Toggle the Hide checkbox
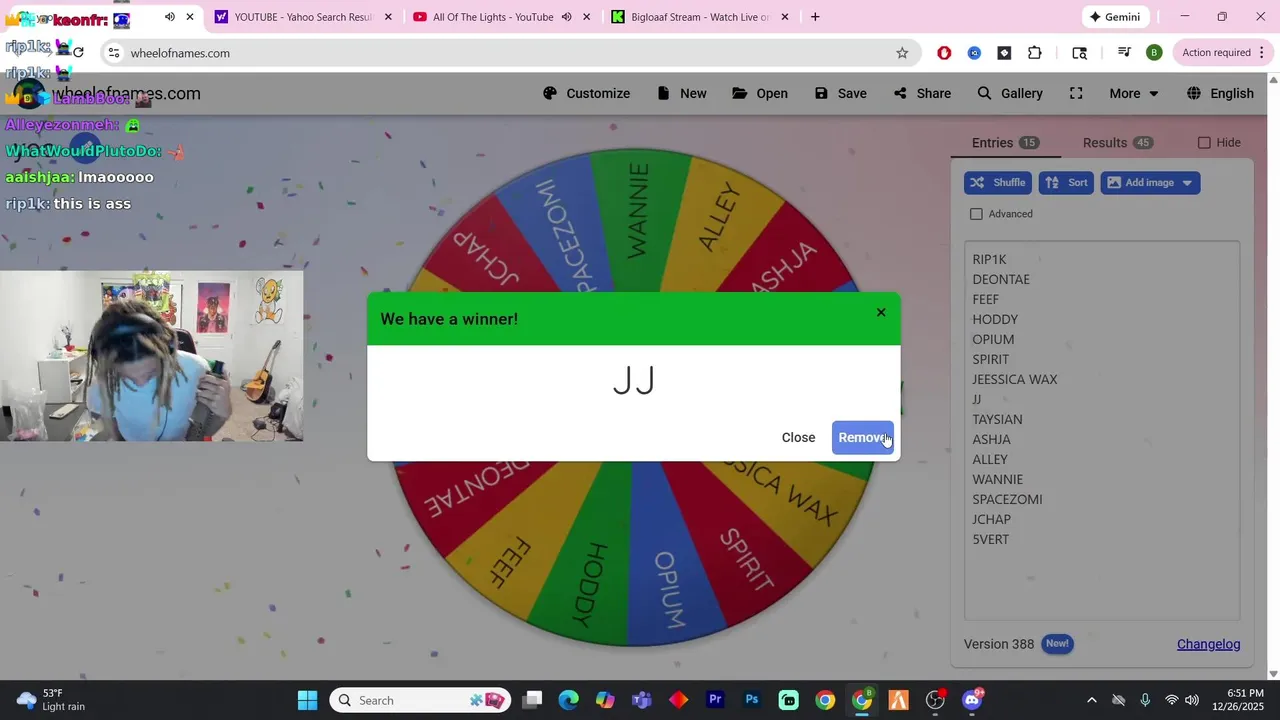Screen dimensions: 1280x720 [1204, 143]
